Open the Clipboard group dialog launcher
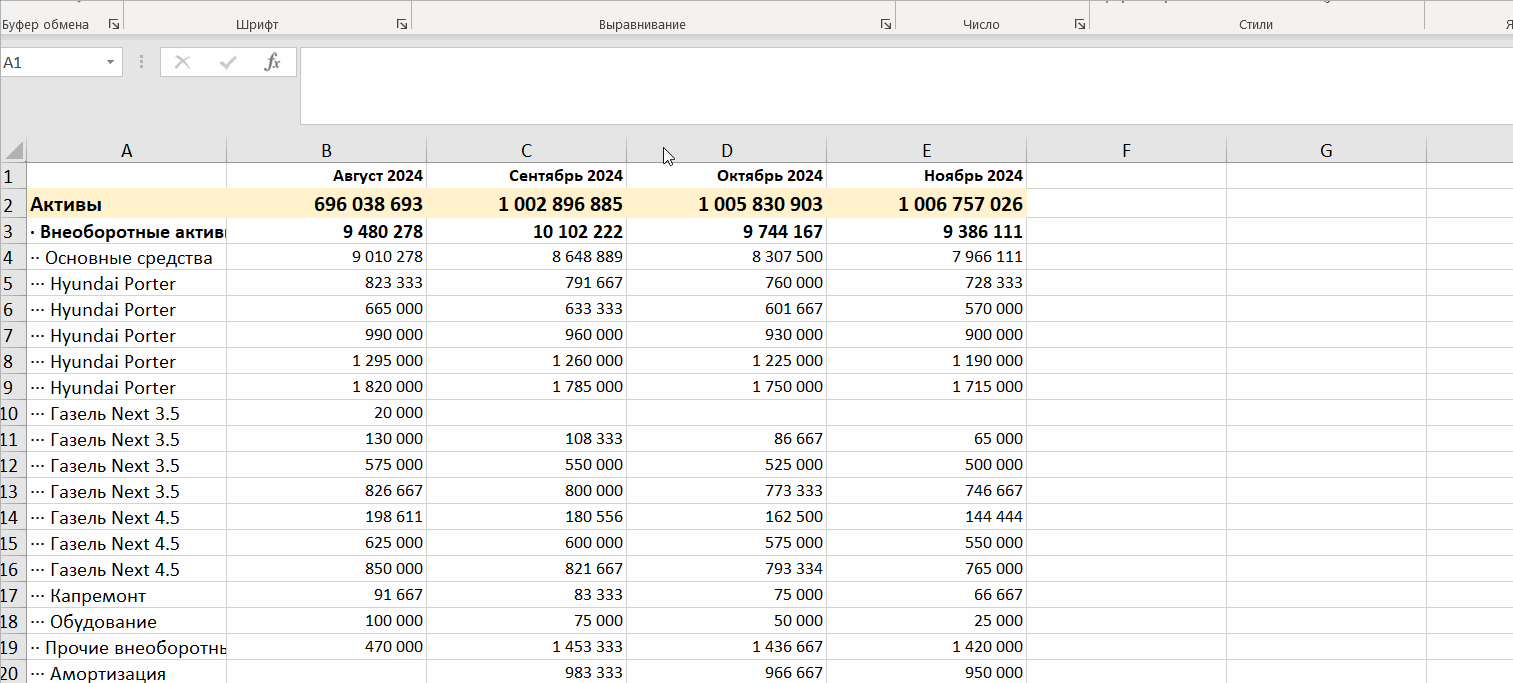The width and height of the screenshot is (1513, 683). (x=113, y=24)
